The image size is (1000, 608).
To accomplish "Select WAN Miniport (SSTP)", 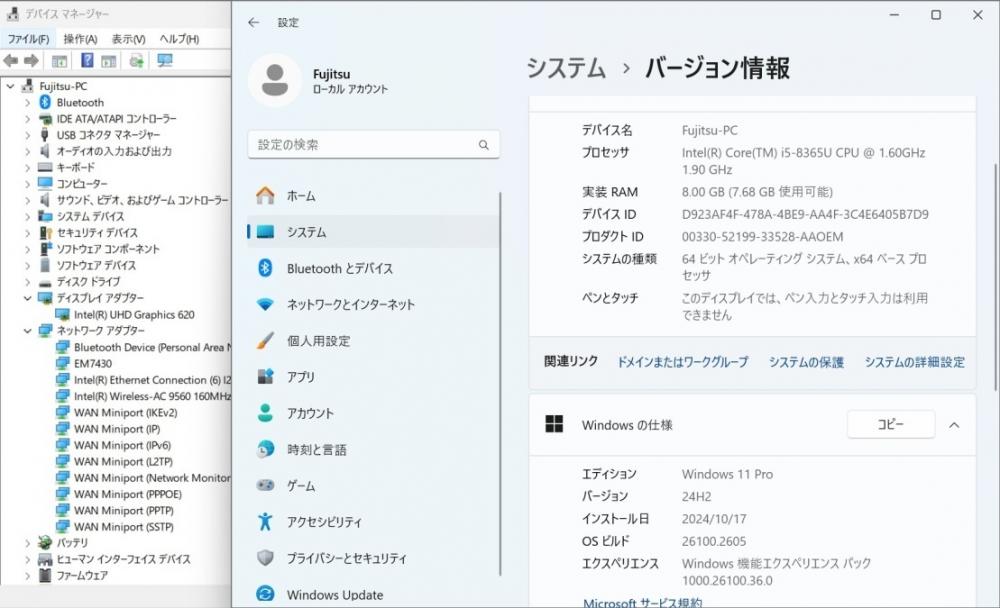I will [124, 526].
